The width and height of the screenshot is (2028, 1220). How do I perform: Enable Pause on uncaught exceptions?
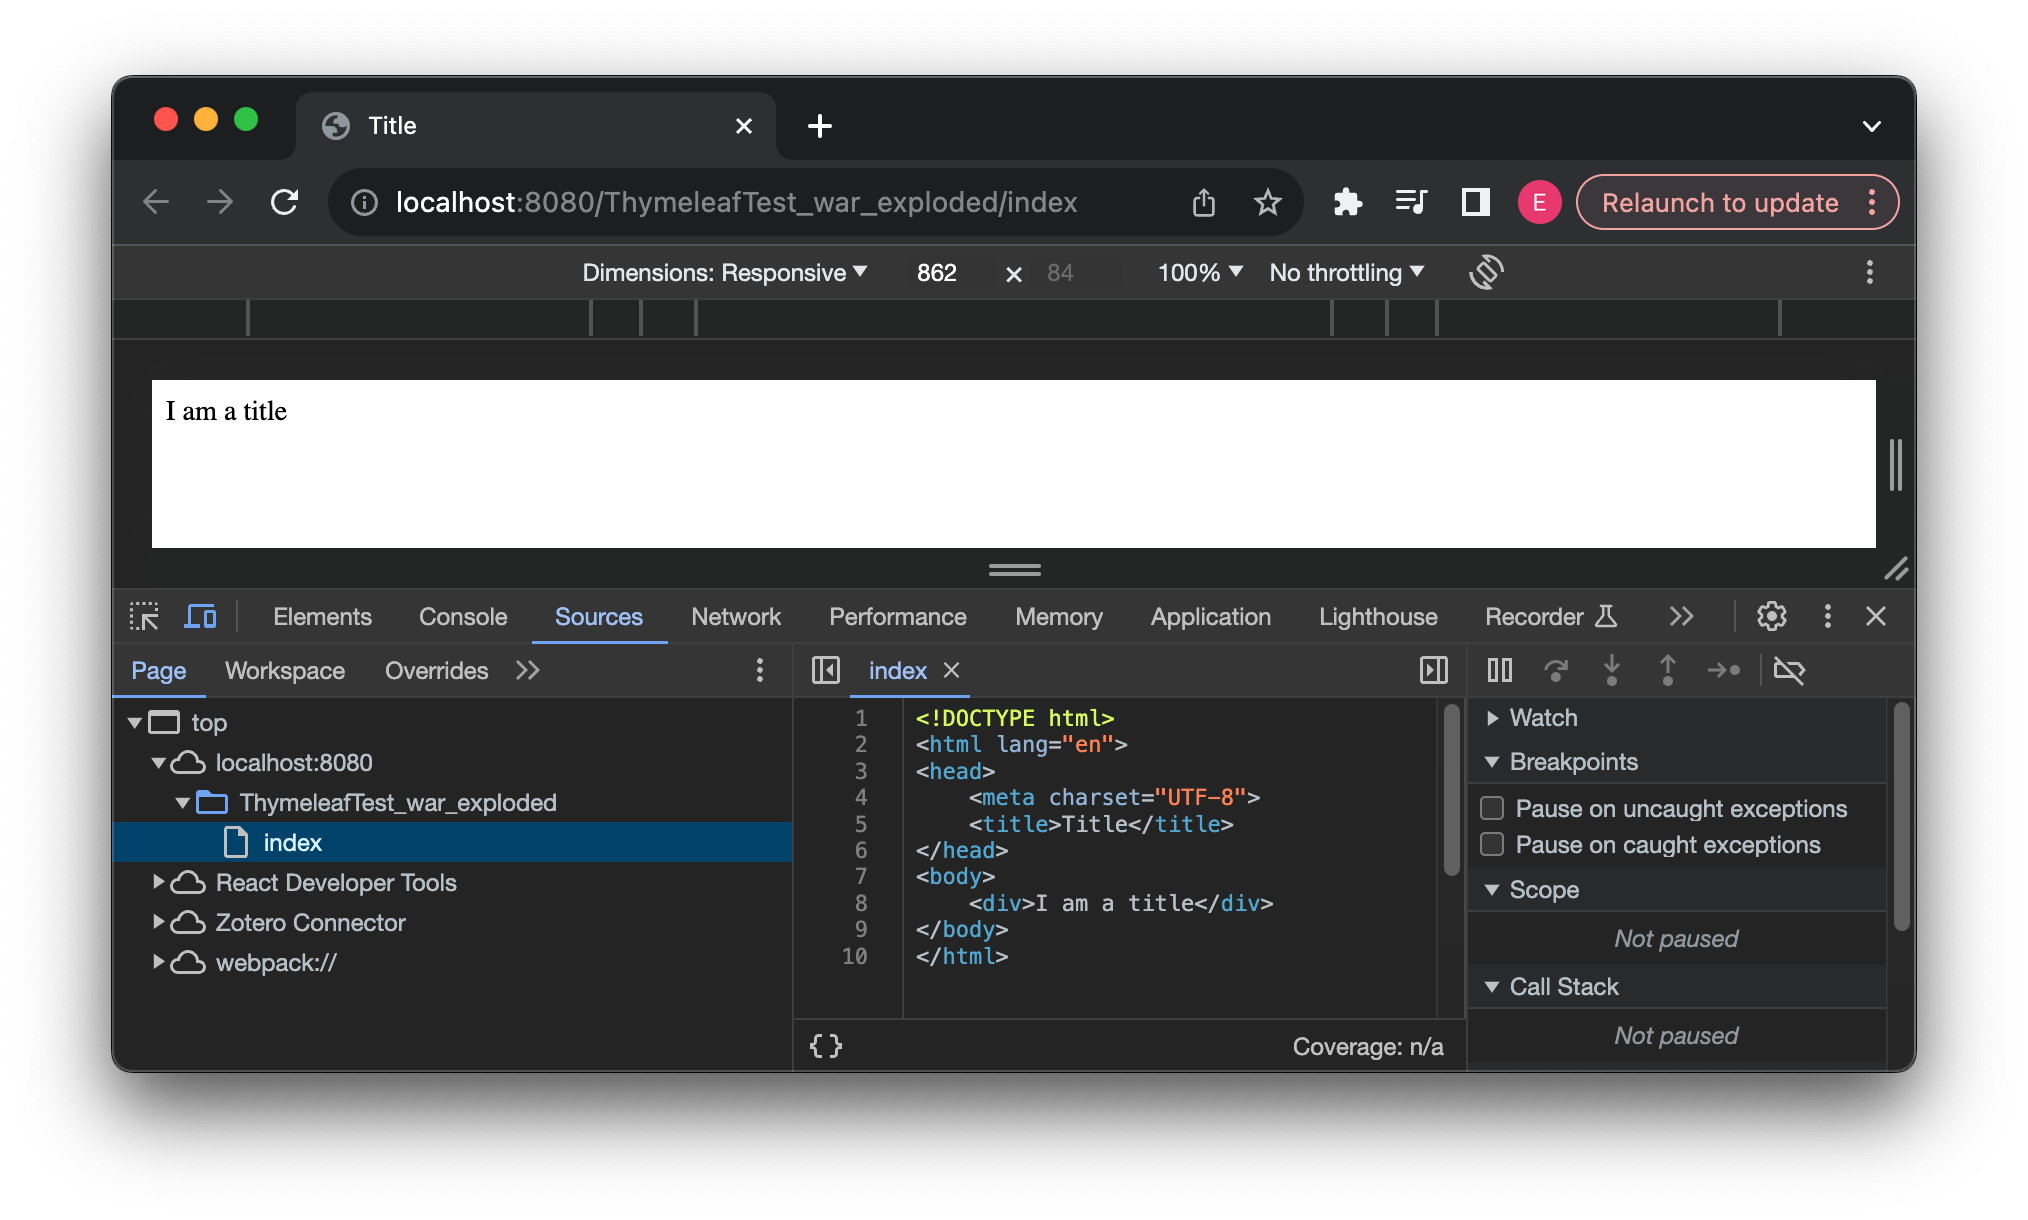pos(1492,807)
